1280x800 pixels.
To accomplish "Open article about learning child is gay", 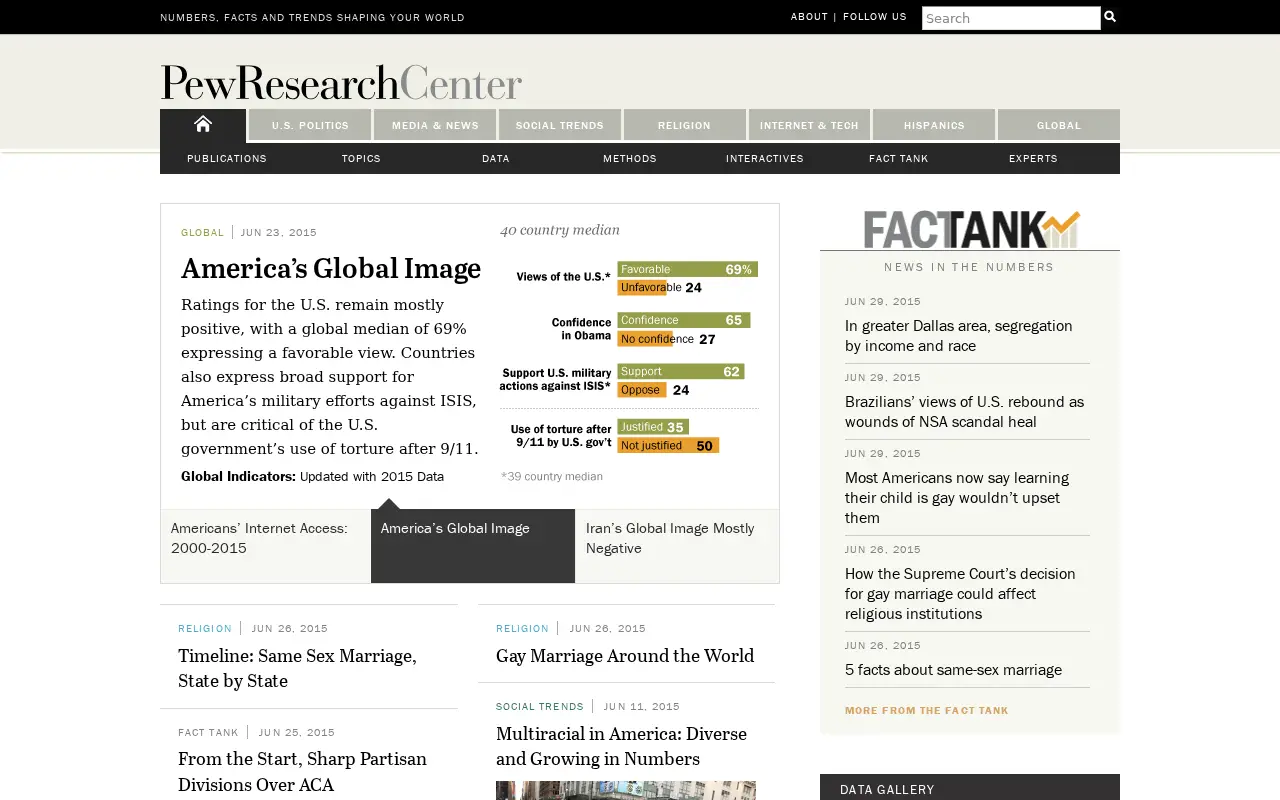I will 957,498.
